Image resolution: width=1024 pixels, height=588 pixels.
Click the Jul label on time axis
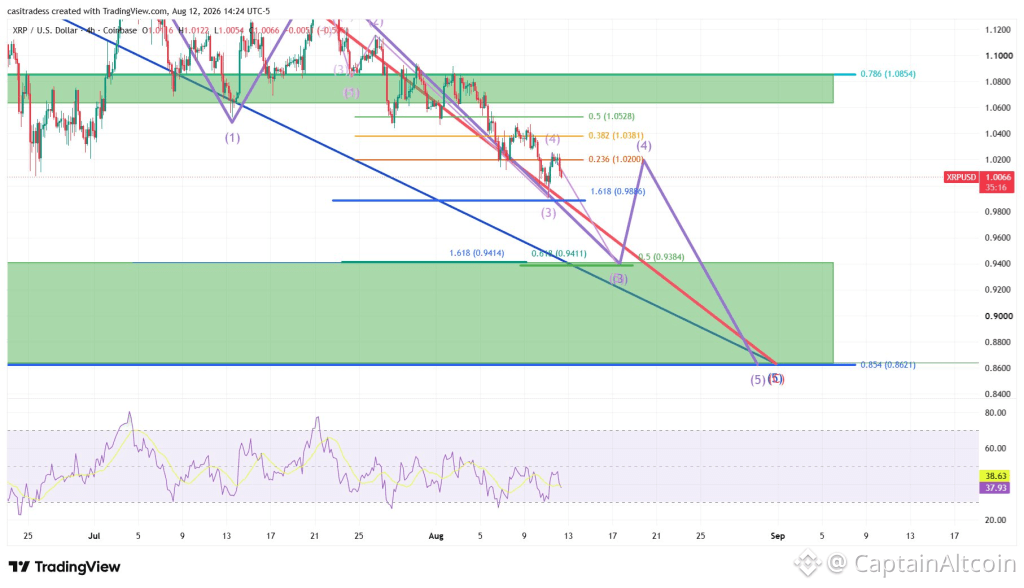pos(94,536)
